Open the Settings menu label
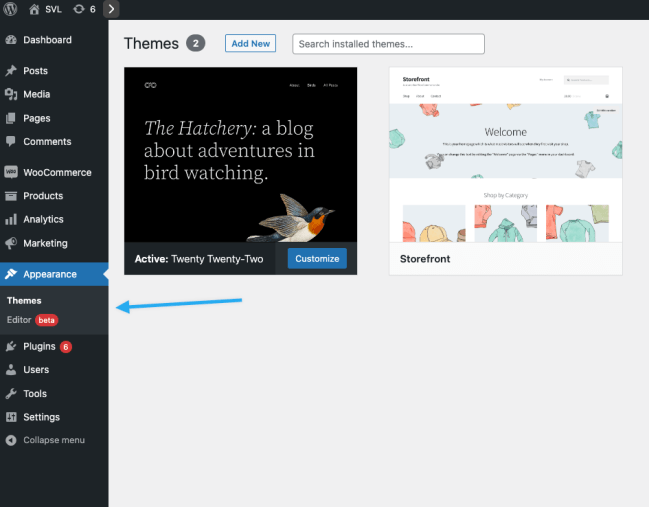This screenshot has width=649, height=507. (x=41, y=417)
